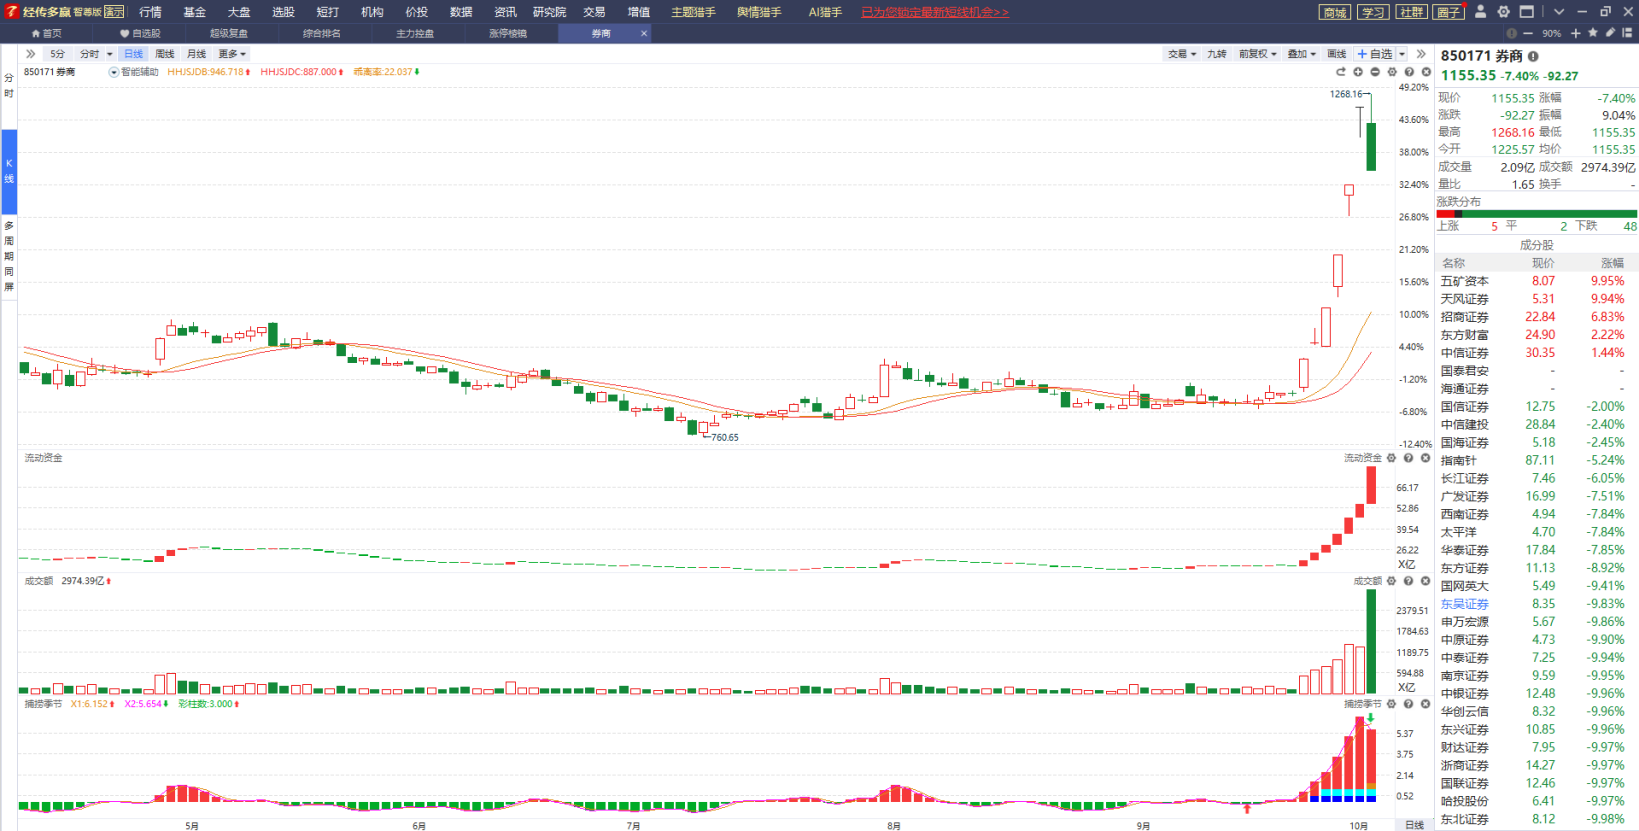Image resolution: width=1639 pixels, height=831 pixels.
Task: Open settings gear of 成交额 panel
Action: [1391, 581]
